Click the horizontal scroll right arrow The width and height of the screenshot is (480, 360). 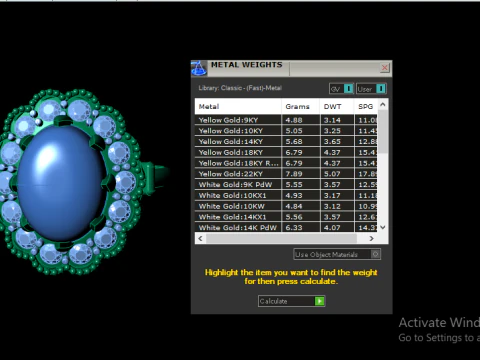coord(371,238)
